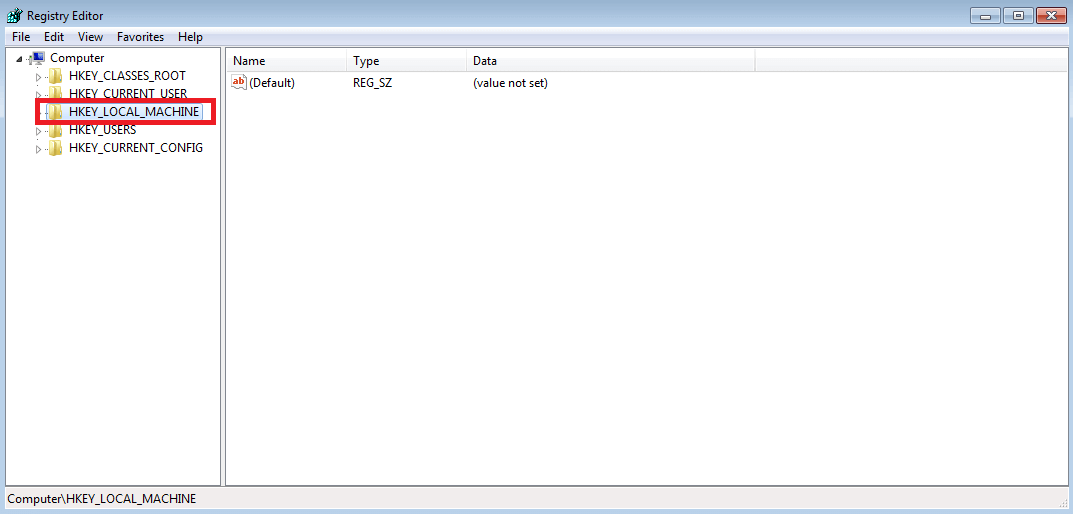Click the resize grip in status bar corner
The image size is (1073, 514).
coord(1061,503)
